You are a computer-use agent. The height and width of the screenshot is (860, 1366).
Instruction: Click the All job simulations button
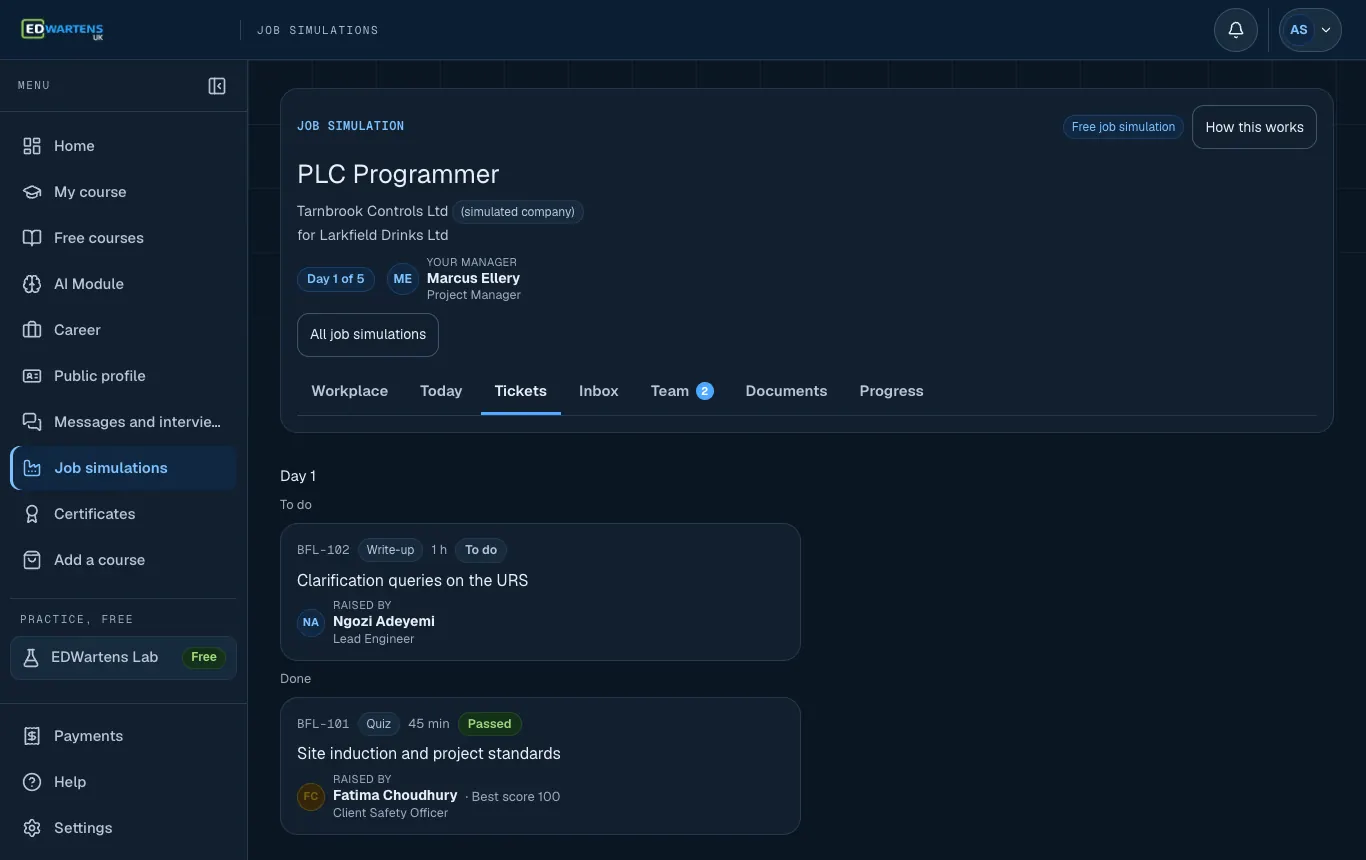pos(368,335)
